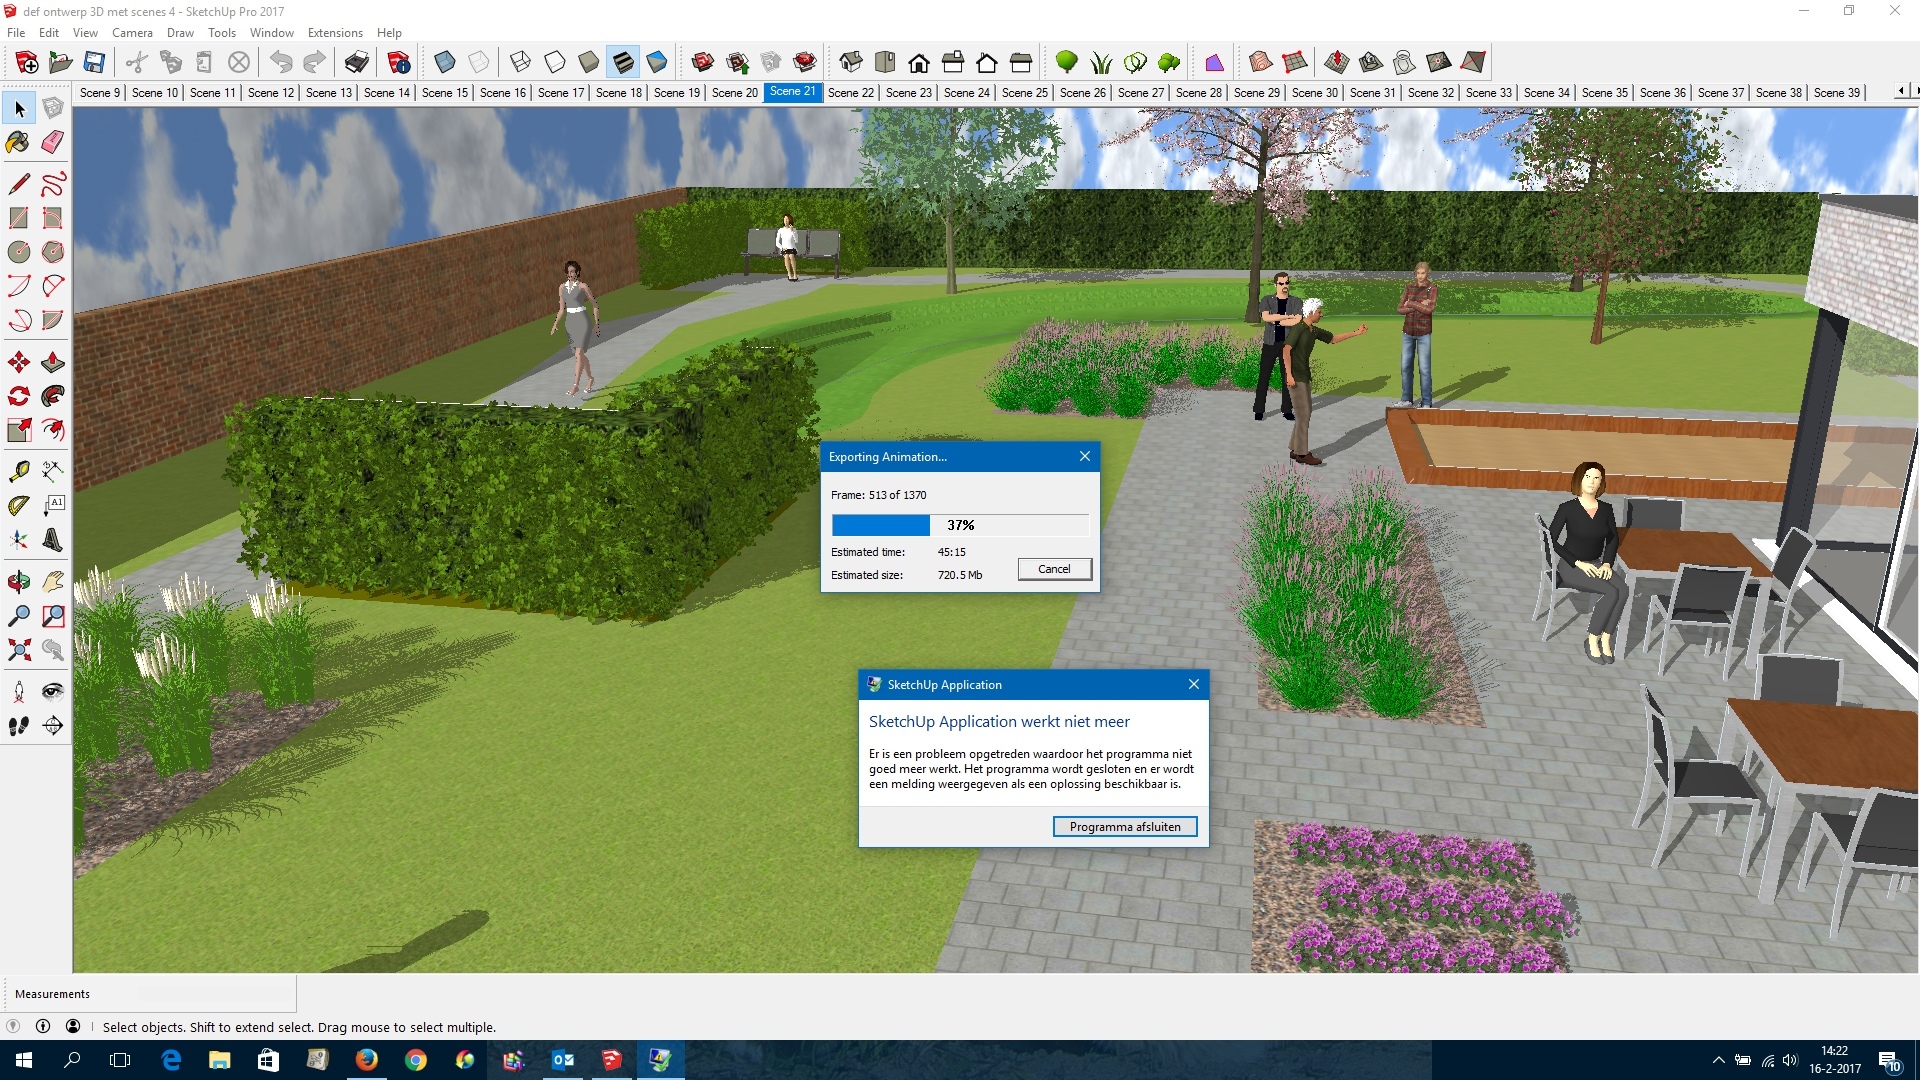Click Programma afsluiten button
The height and width of the screenshot is (1080, 1920).
tap(1124, 827)
